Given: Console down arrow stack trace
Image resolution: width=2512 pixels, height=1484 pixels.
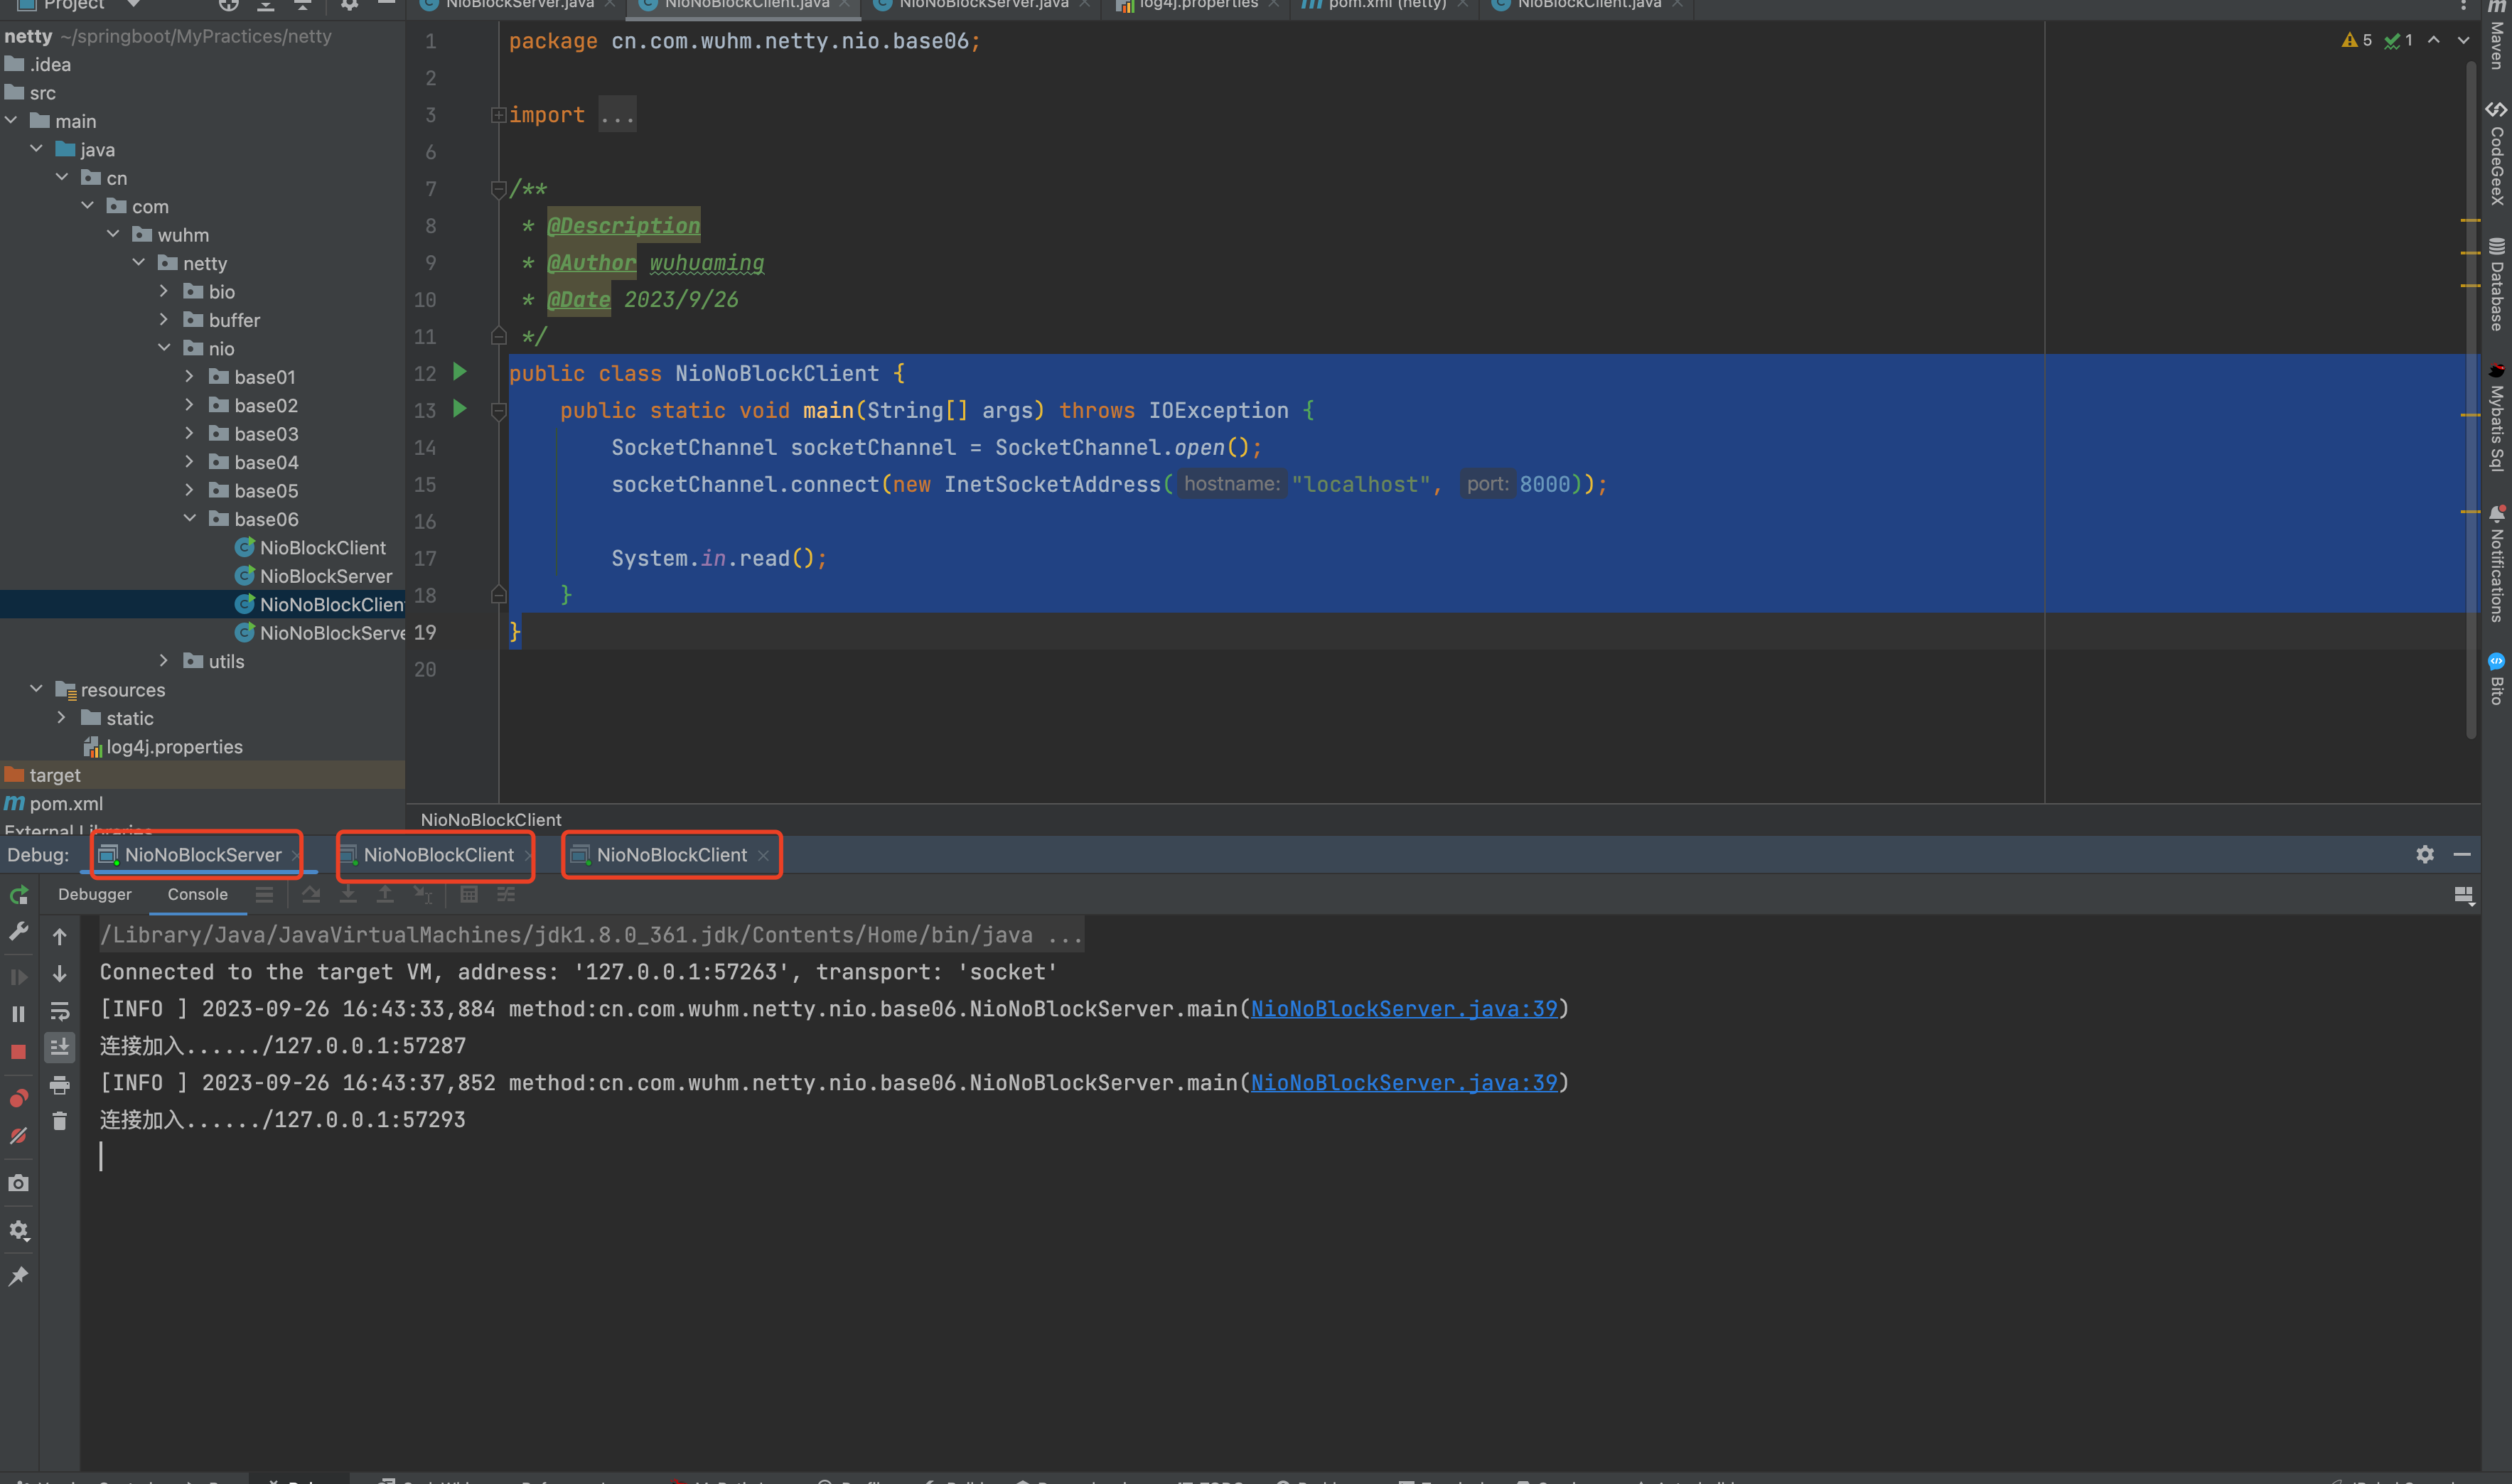Looking at the screenshot, I should [x=60, y=974].
